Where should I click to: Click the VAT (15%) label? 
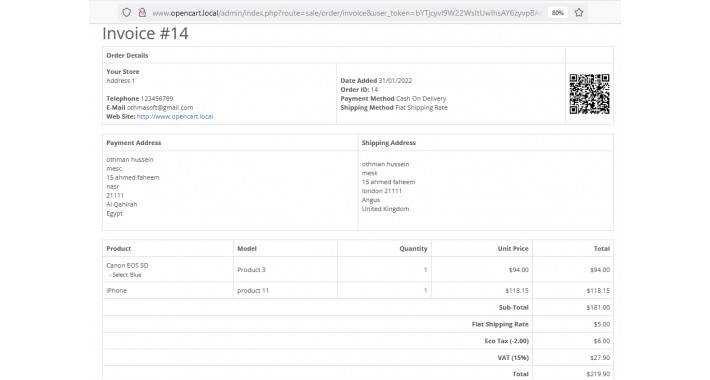513,358
